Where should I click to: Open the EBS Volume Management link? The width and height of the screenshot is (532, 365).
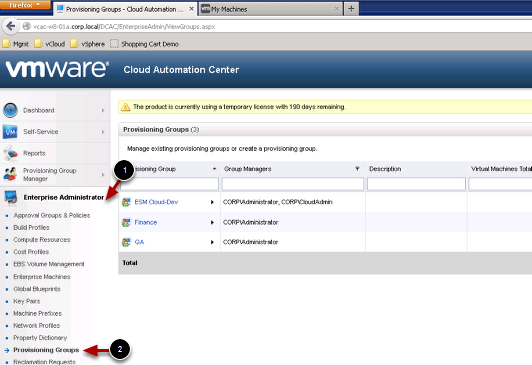tap(49, 264)
